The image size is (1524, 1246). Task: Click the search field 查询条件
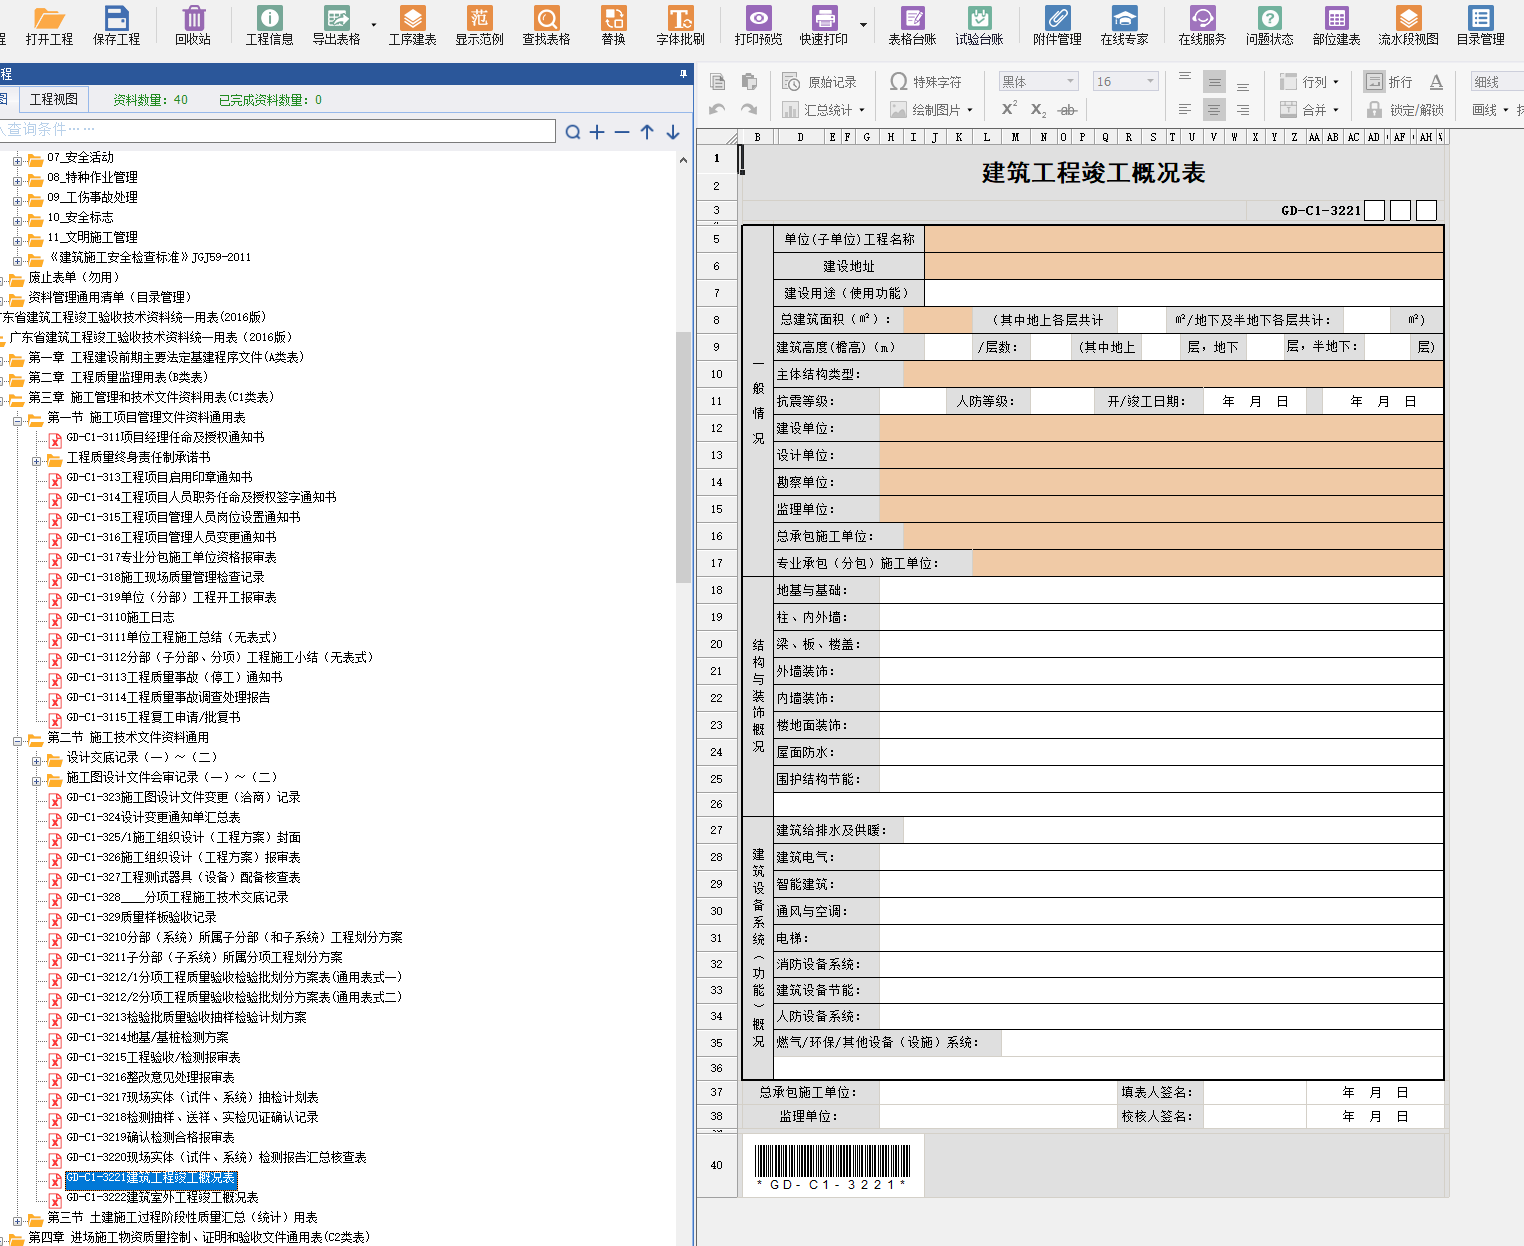pos(278,130)
